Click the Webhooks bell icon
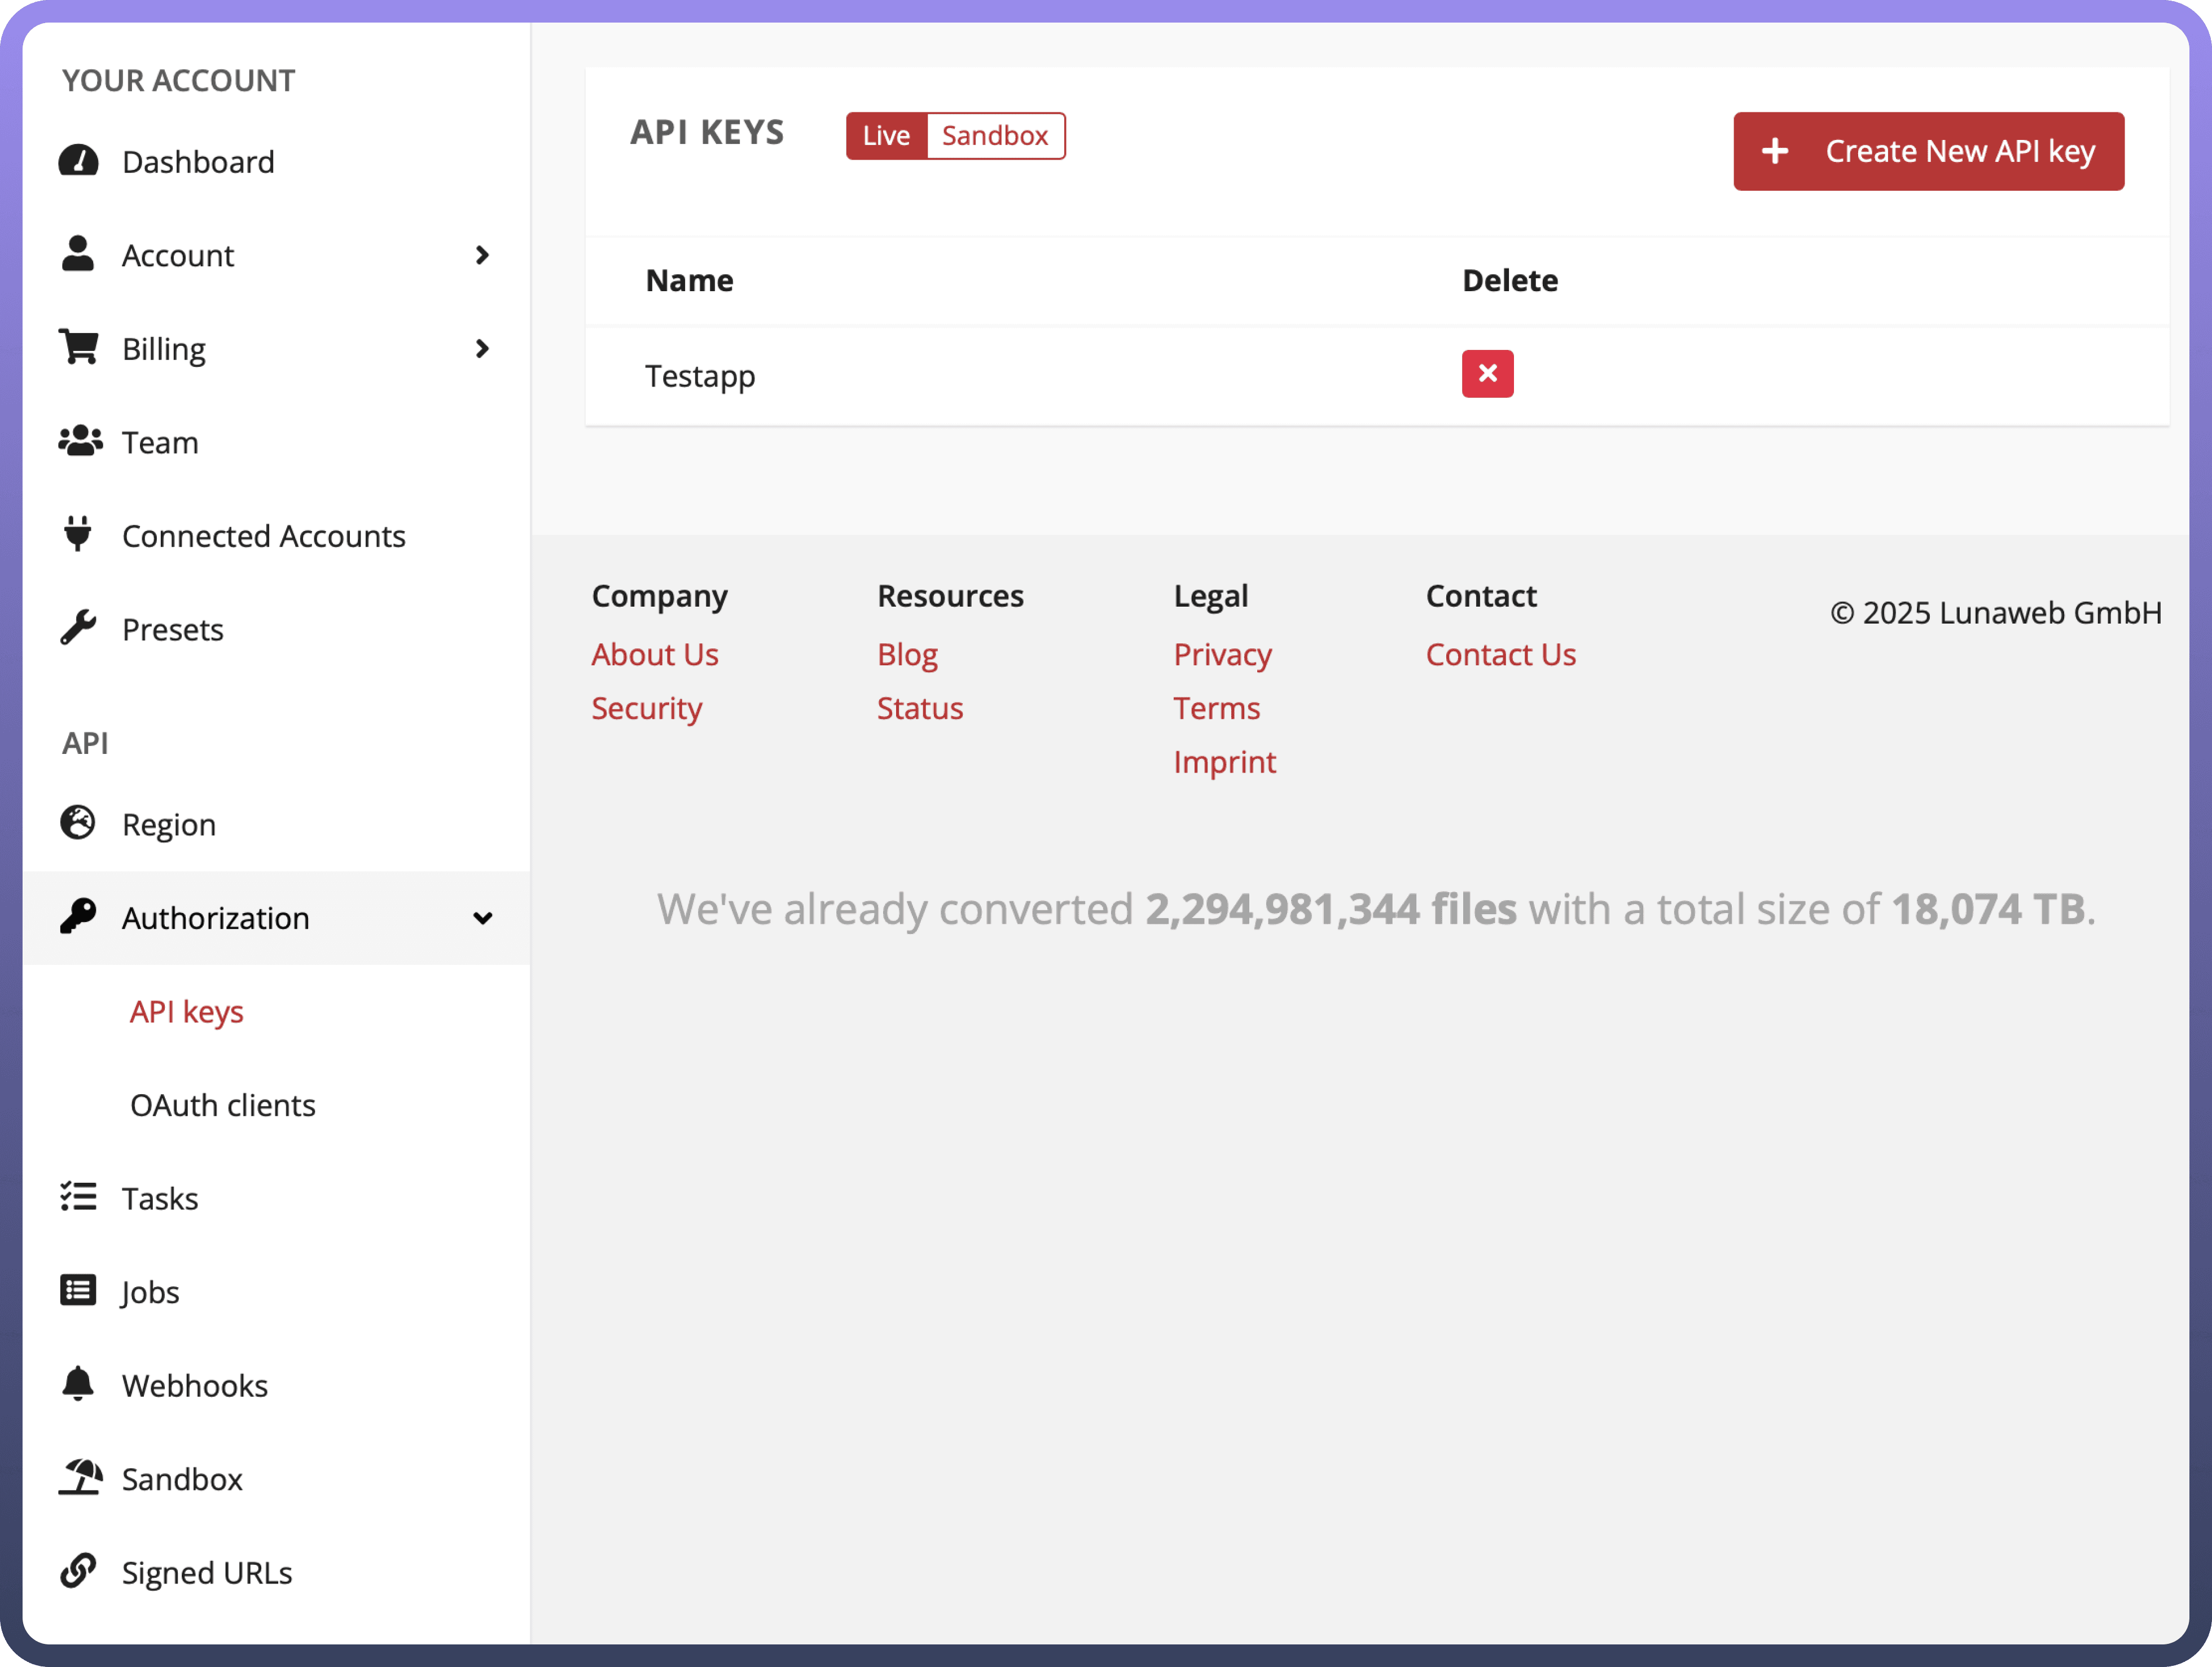2212x1667 pixels. point(78,1384)
